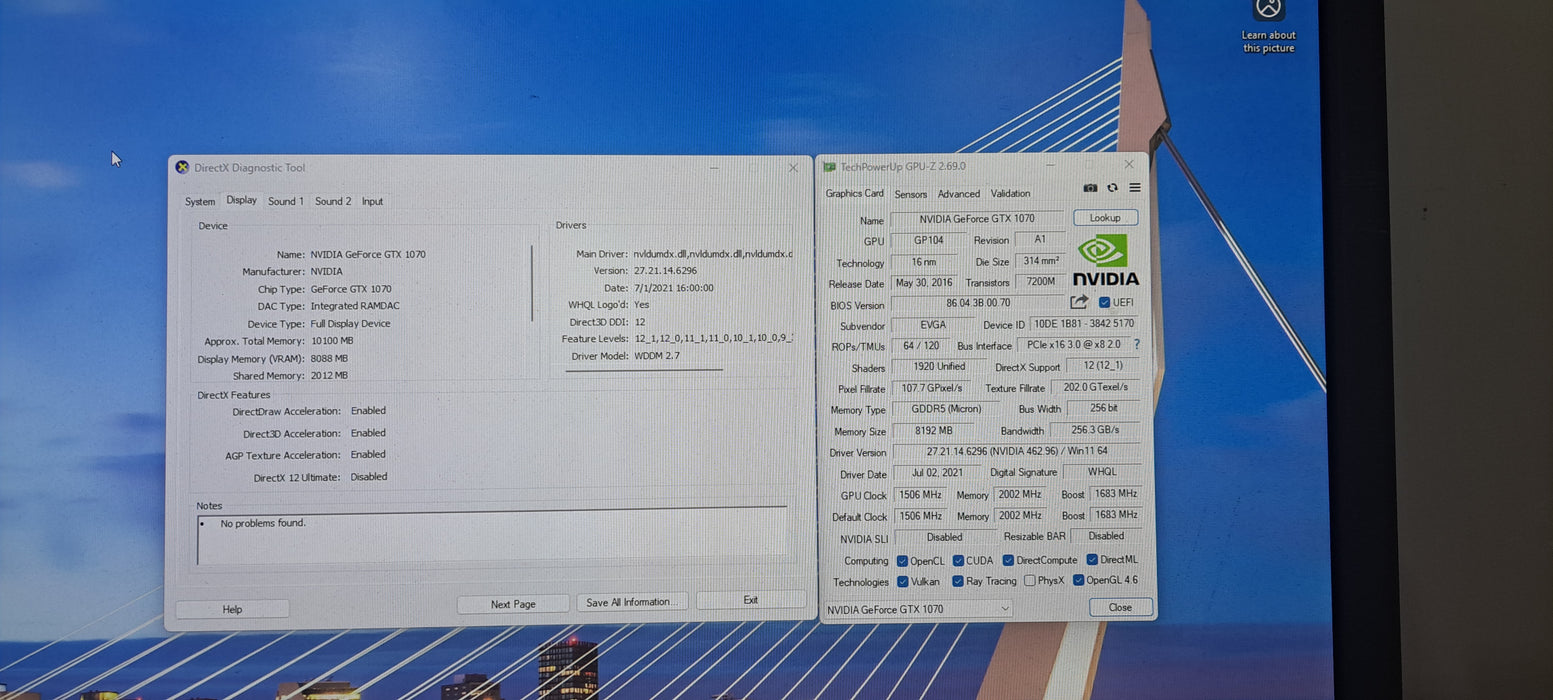Click the DirectX 12 Ultimate Disabled value

coord(369,477)
